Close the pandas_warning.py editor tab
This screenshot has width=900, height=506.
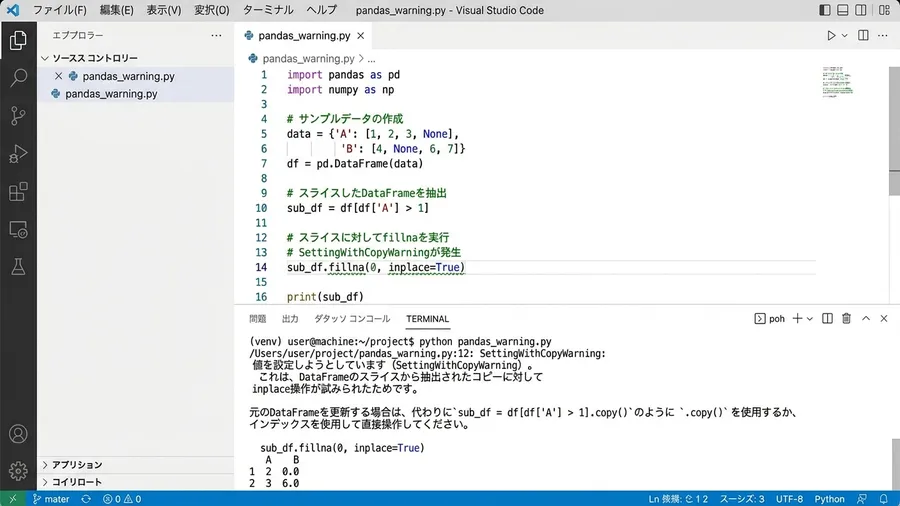pyautogui.click(x=360, y=36)
